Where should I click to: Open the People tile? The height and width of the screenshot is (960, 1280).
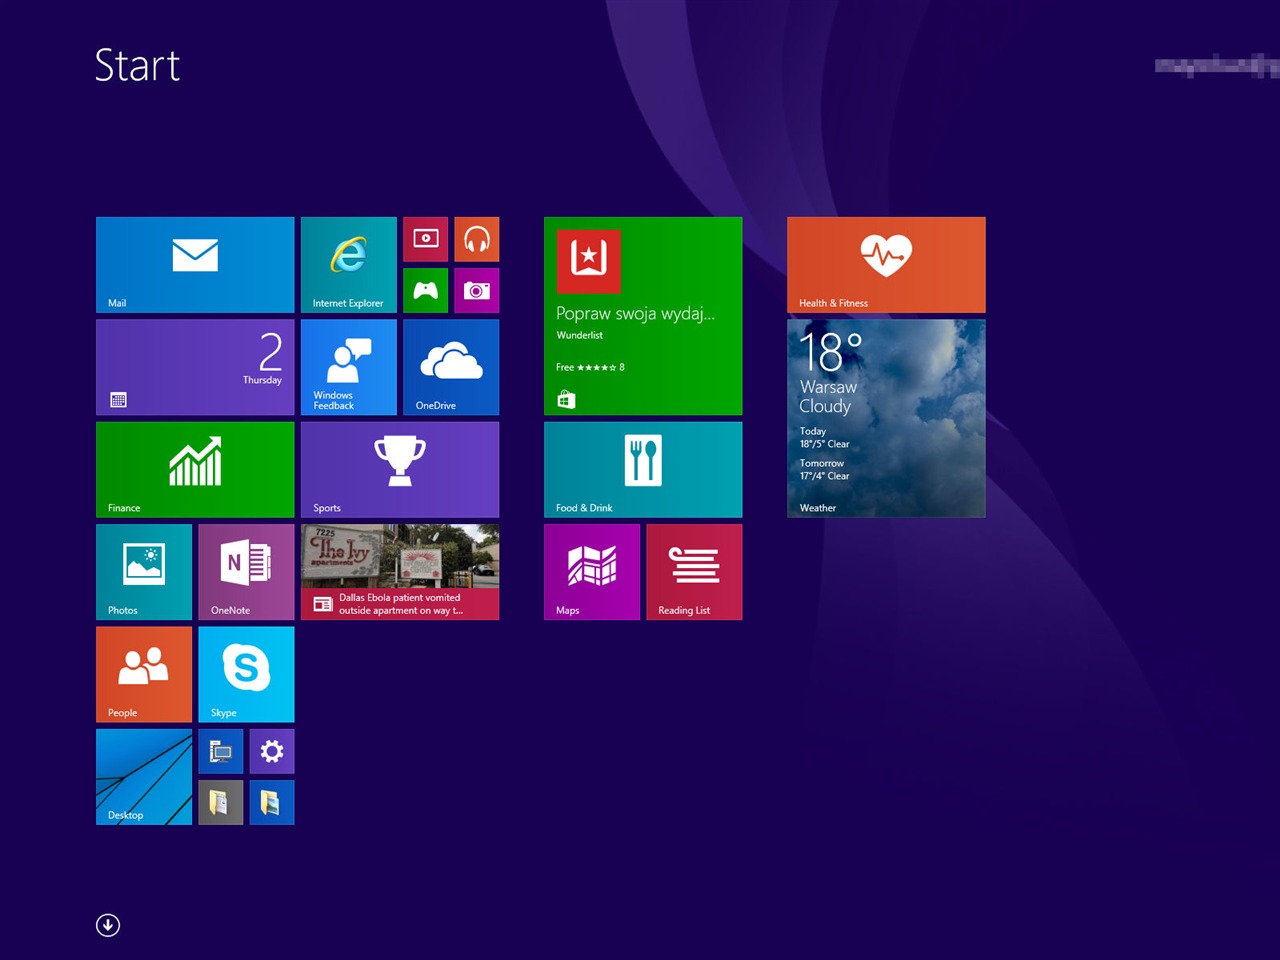tap(144, 674)
